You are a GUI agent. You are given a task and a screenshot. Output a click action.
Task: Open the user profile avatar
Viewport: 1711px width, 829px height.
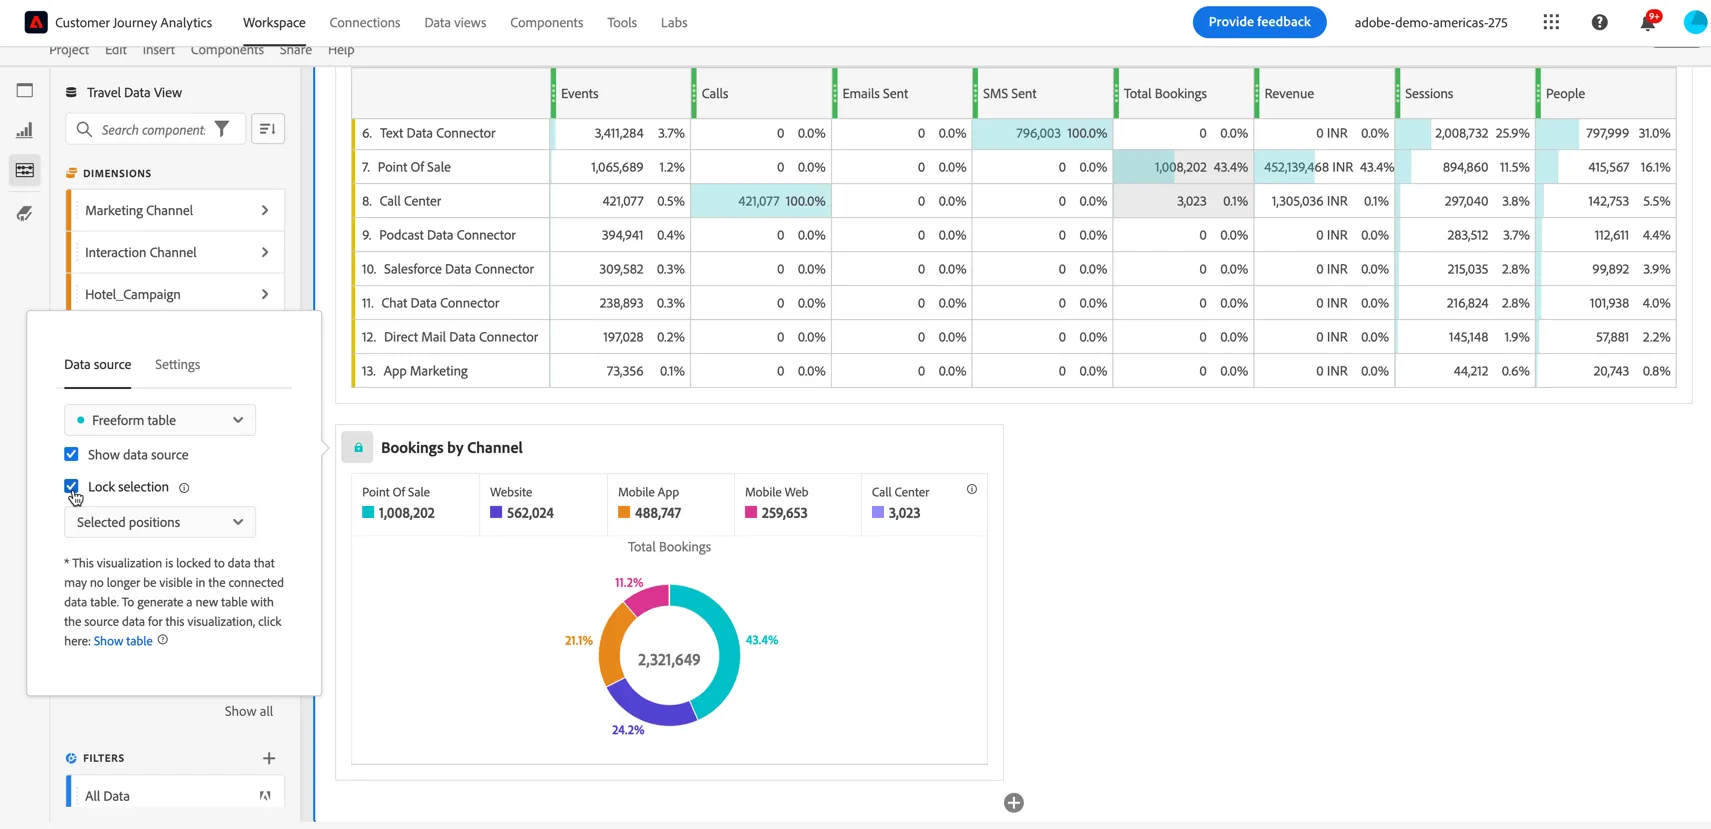(1696, 22)
